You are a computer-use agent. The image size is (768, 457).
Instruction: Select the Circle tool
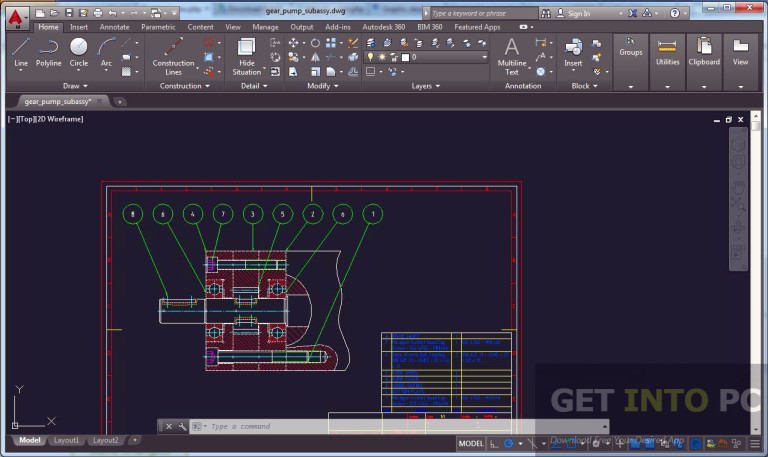[x=78, y=53]
